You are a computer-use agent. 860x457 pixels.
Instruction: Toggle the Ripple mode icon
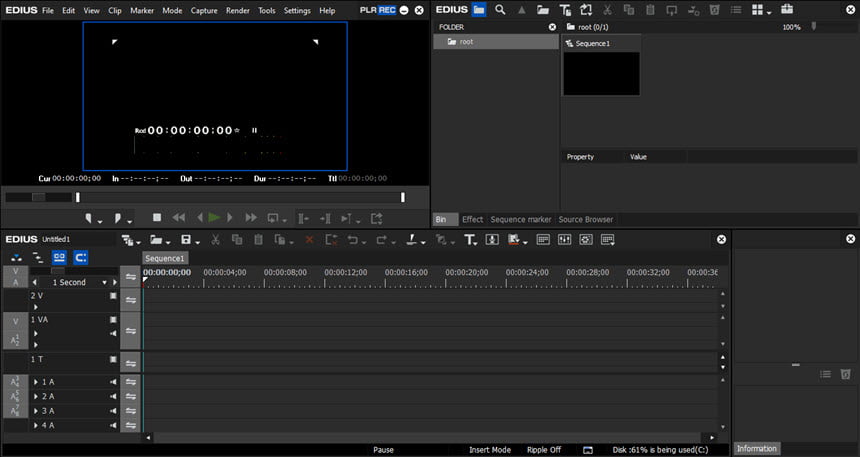tap(38, 257)
